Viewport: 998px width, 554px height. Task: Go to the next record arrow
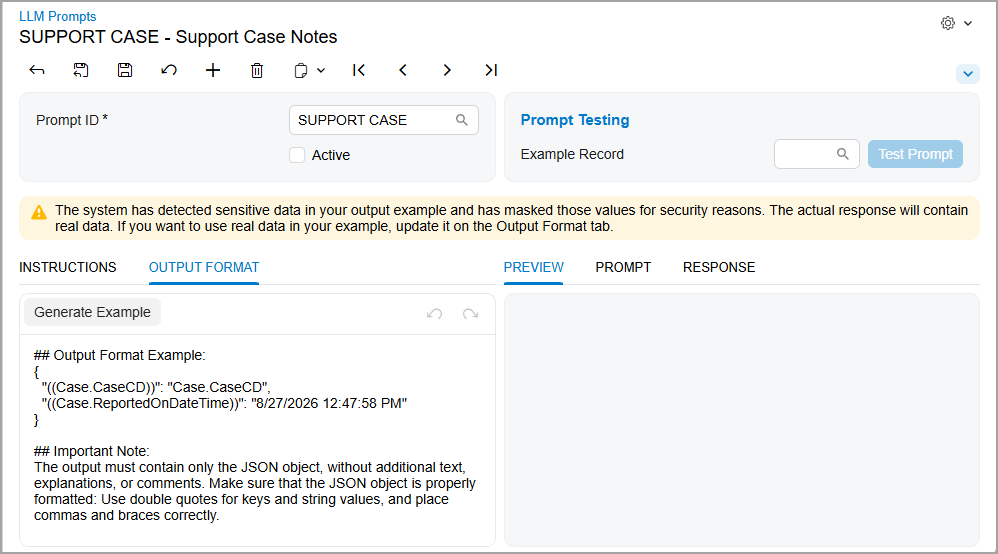click(x=447, y=70)
